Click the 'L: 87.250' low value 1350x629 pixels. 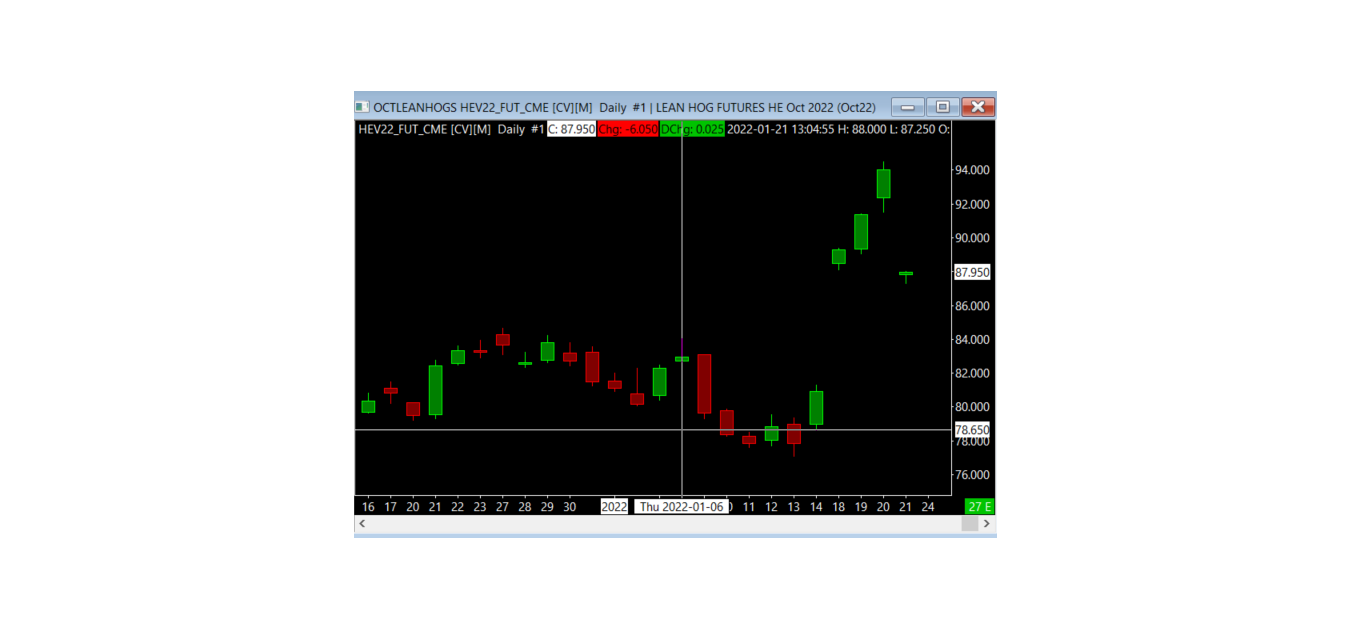(913, 129)
